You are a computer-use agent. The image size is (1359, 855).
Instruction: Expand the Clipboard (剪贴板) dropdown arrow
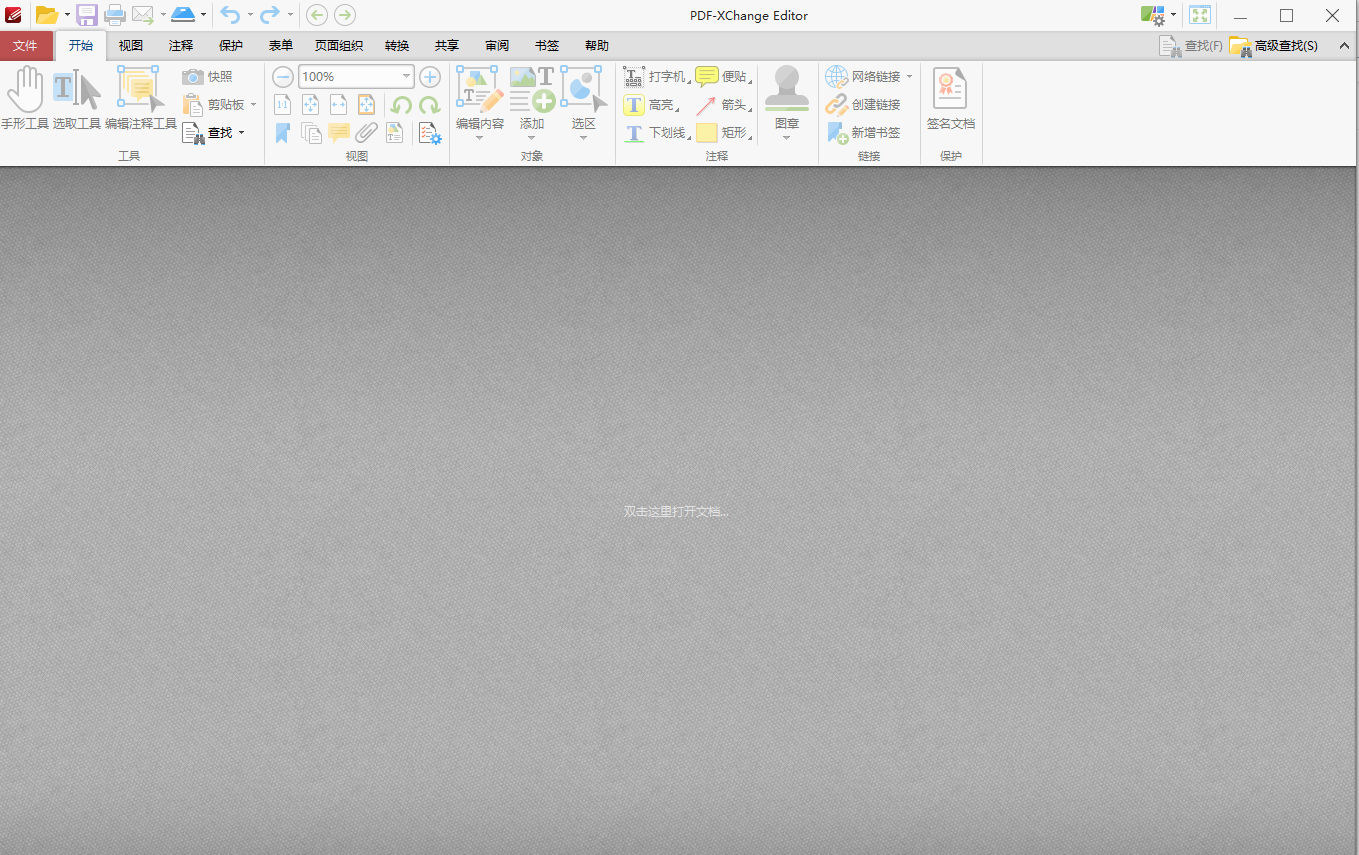[253, 105]
